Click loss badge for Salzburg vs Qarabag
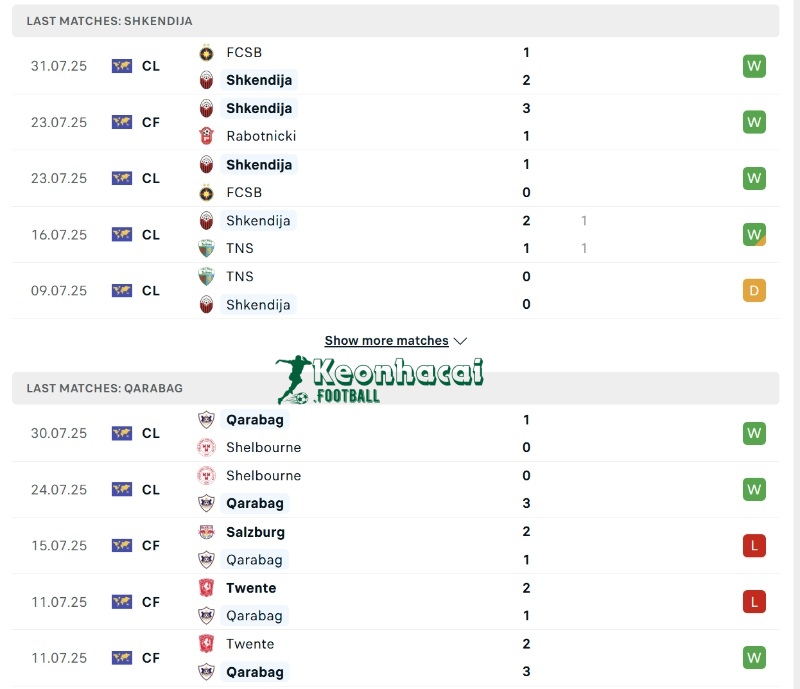 click(x=754, y=546)
